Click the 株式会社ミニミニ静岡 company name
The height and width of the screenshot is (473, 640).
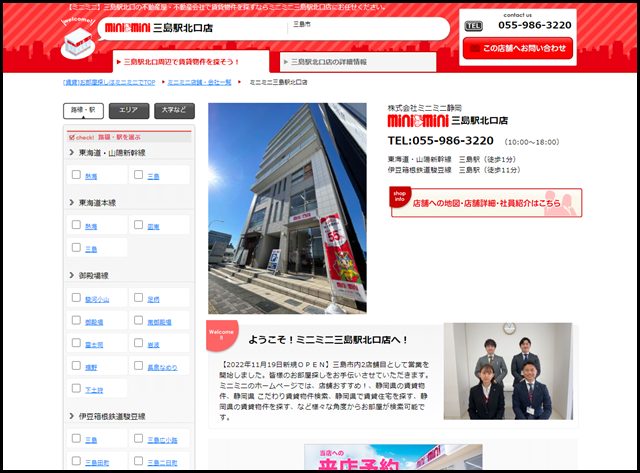click(424, 108)
